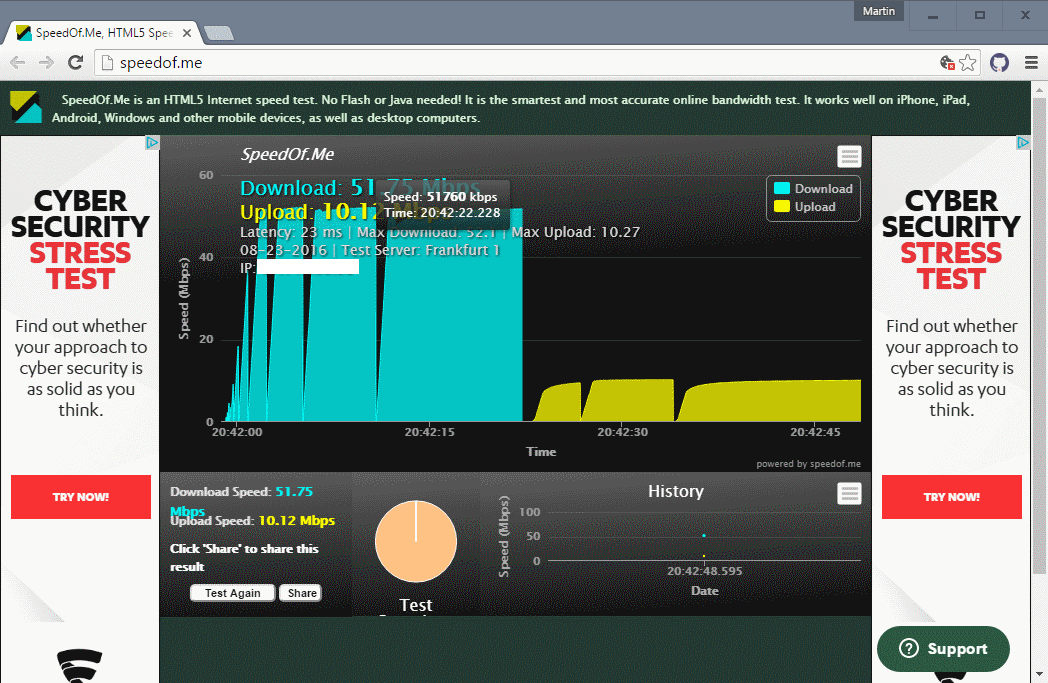
Task: Click the 20:42:48.595 history date label
Action: click(x=704, y=571)
